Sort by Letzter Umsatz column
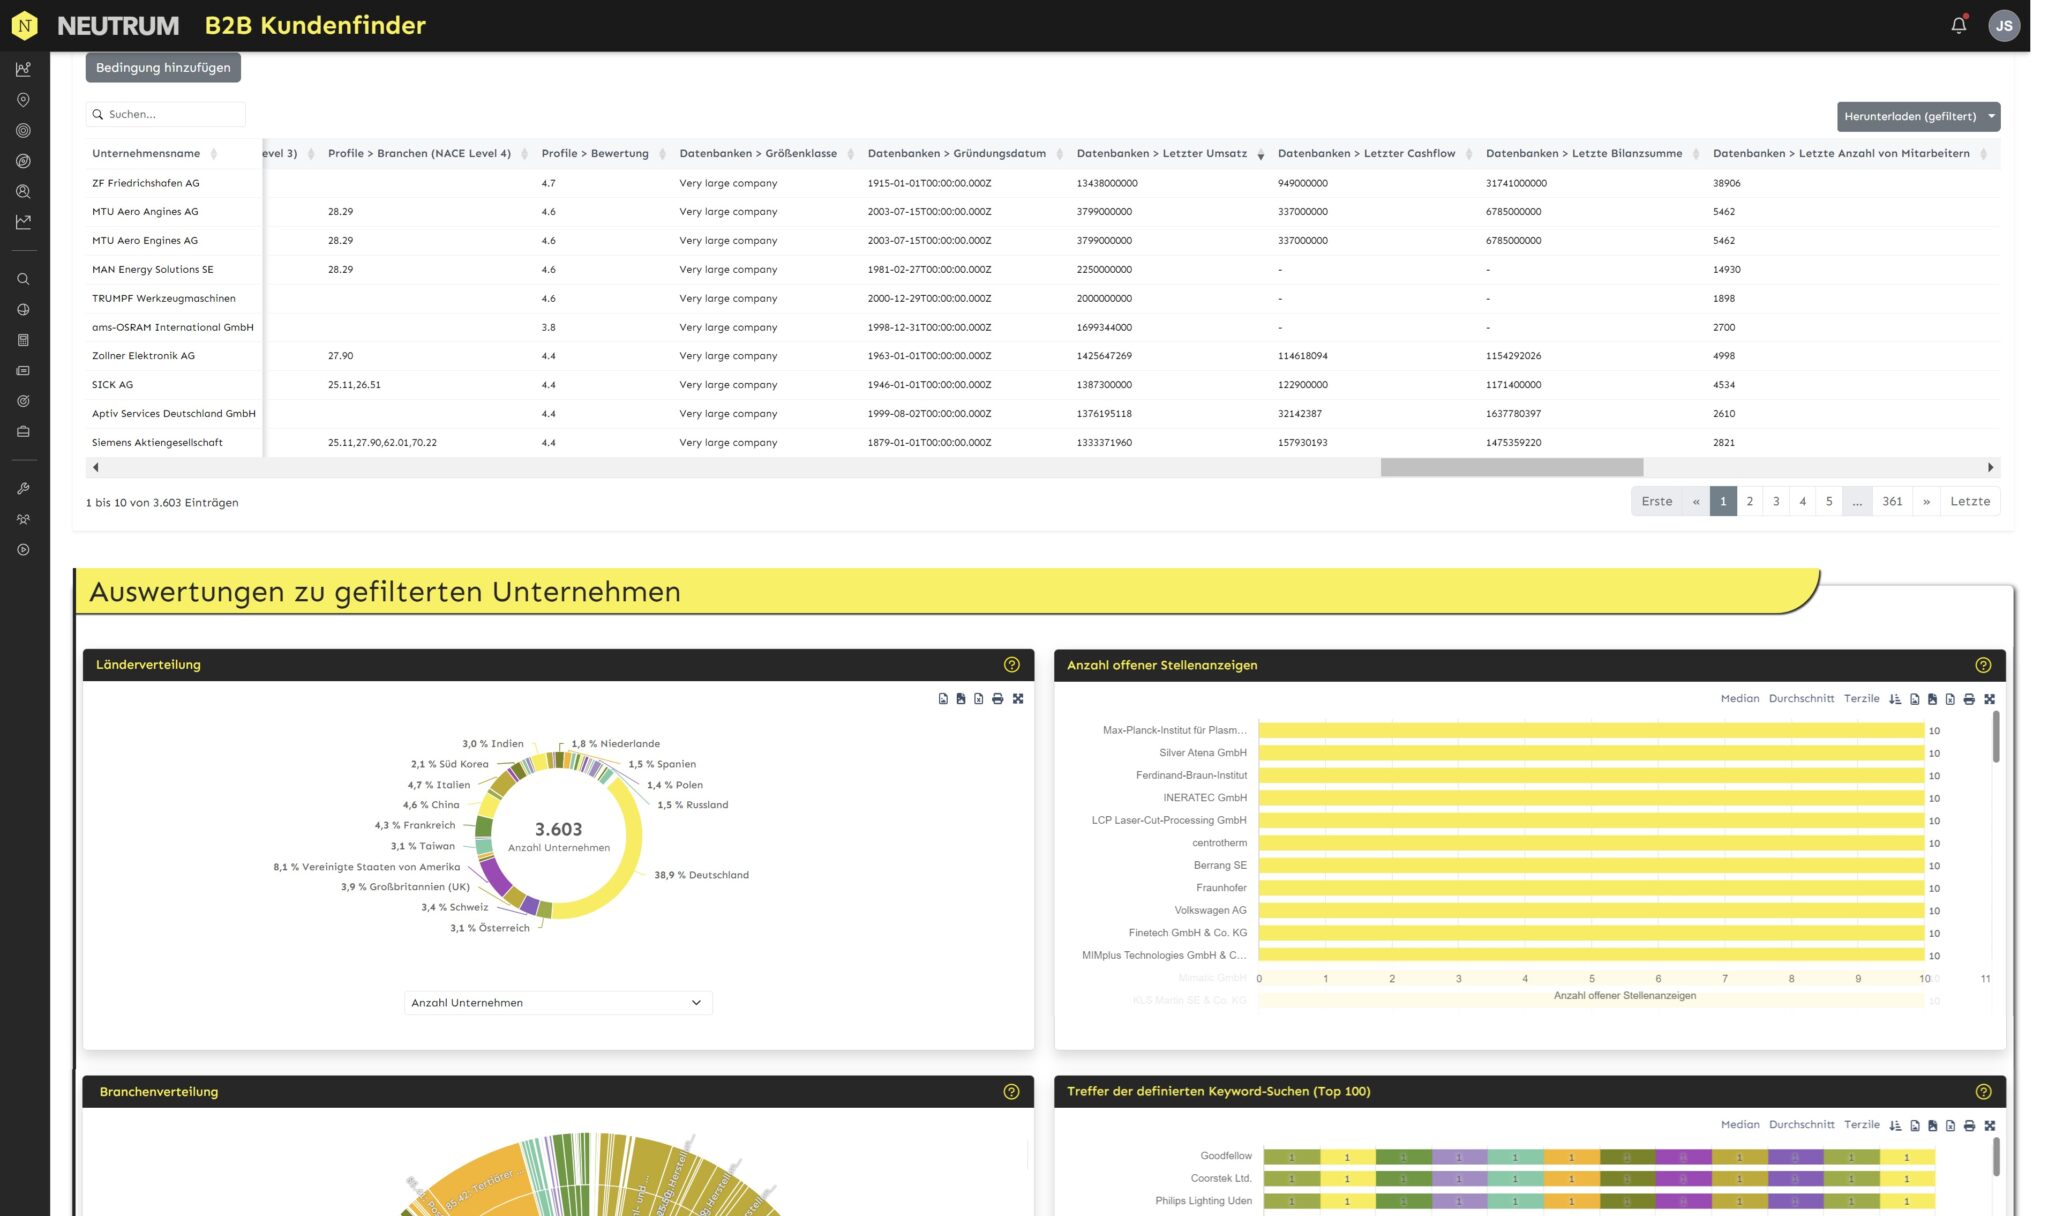Viewport: 2048px width, 1216px height. tap(1170, 154)
